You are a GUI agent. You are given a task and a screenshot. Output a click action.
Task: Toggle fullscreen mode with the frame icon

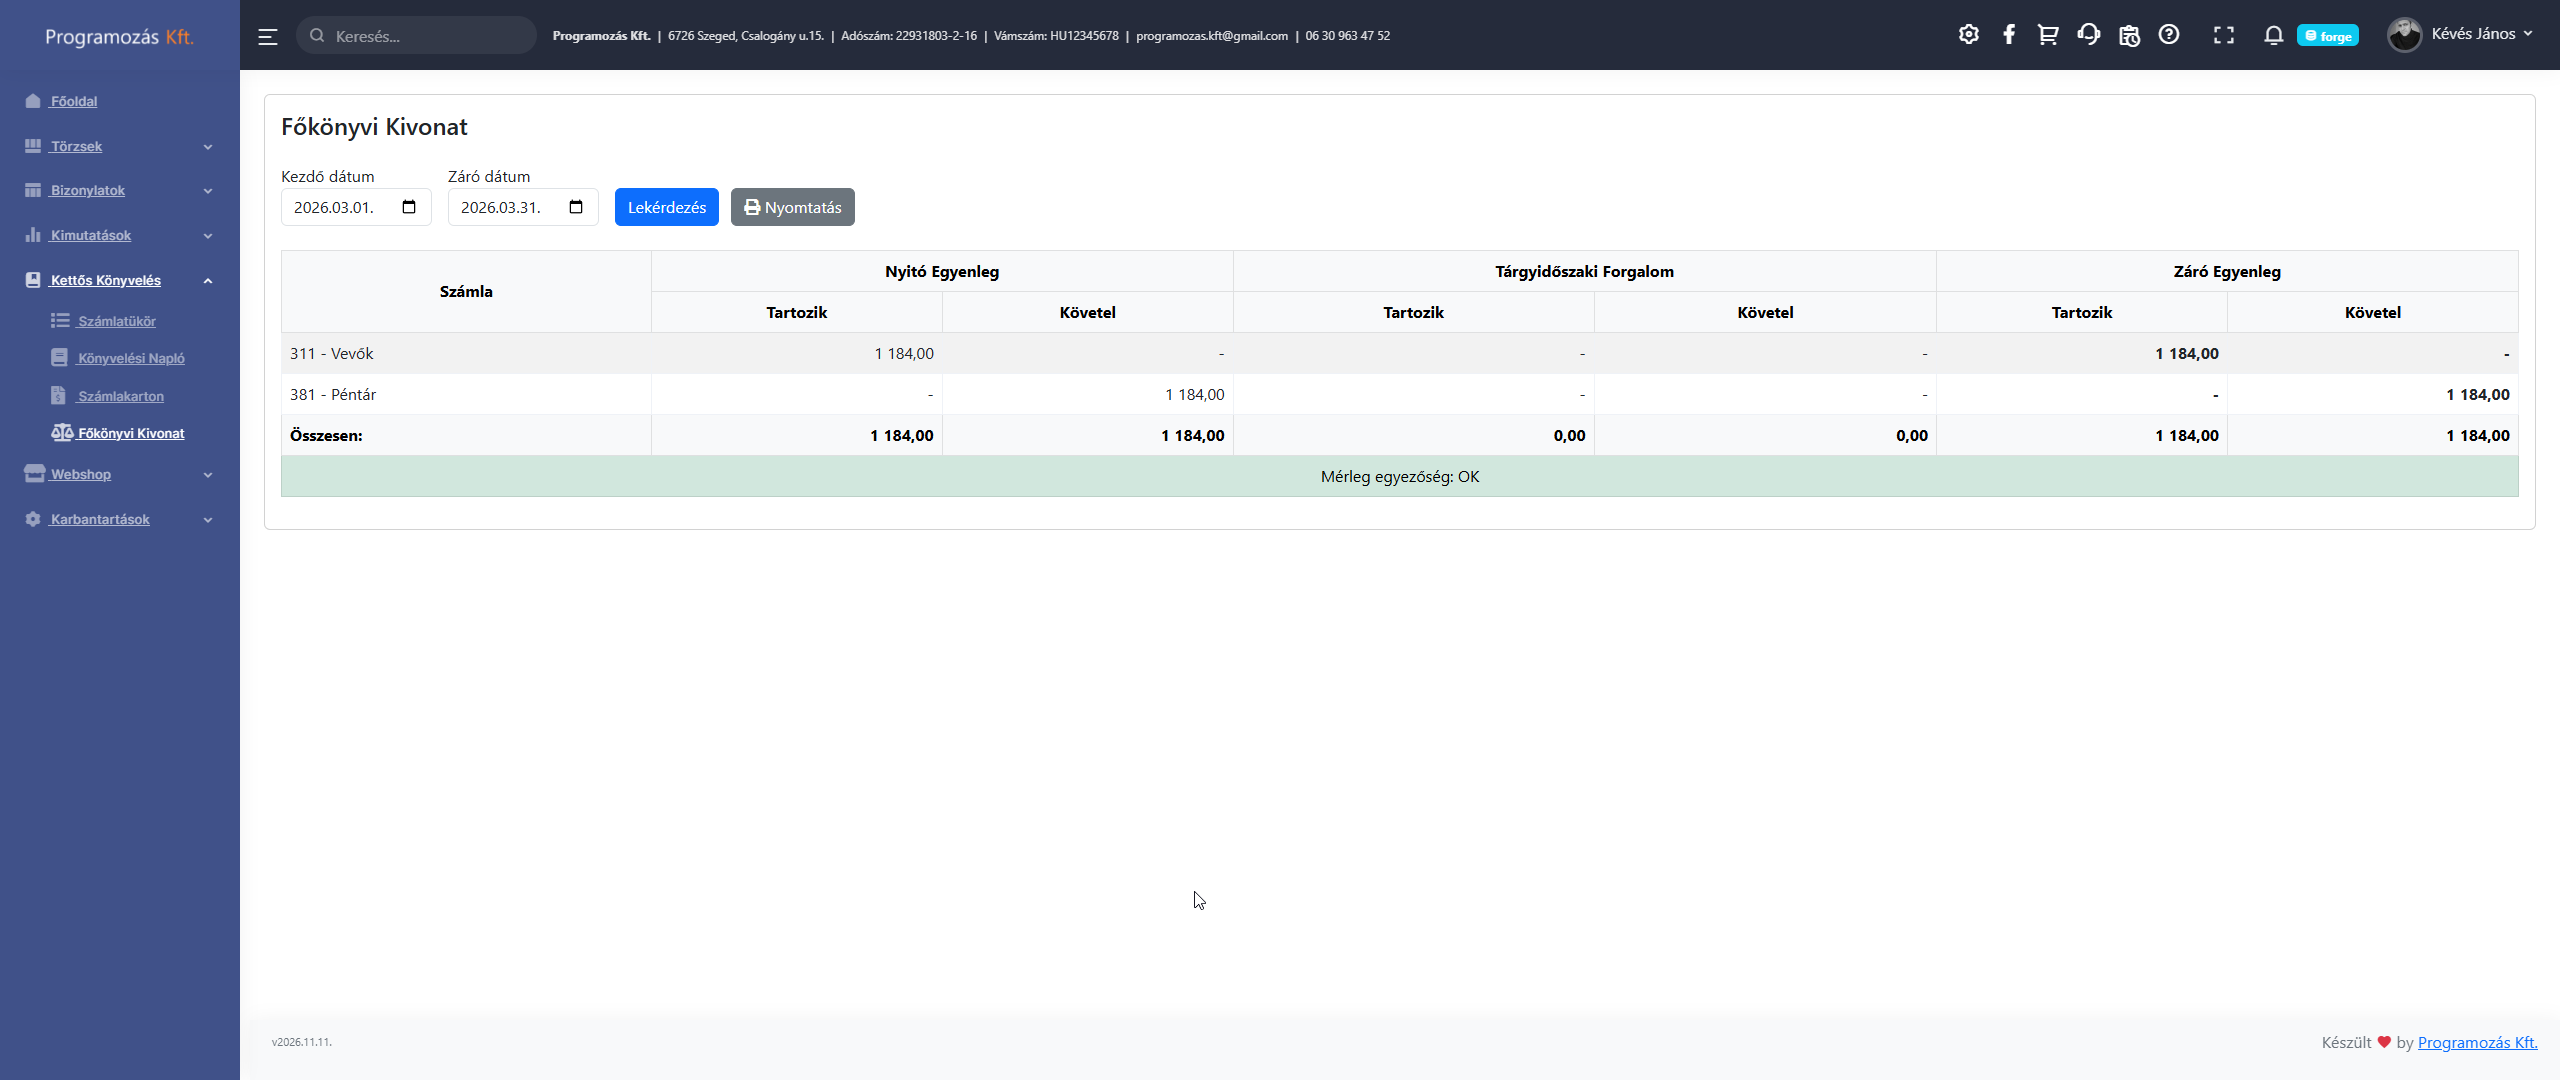(2223, 35)
